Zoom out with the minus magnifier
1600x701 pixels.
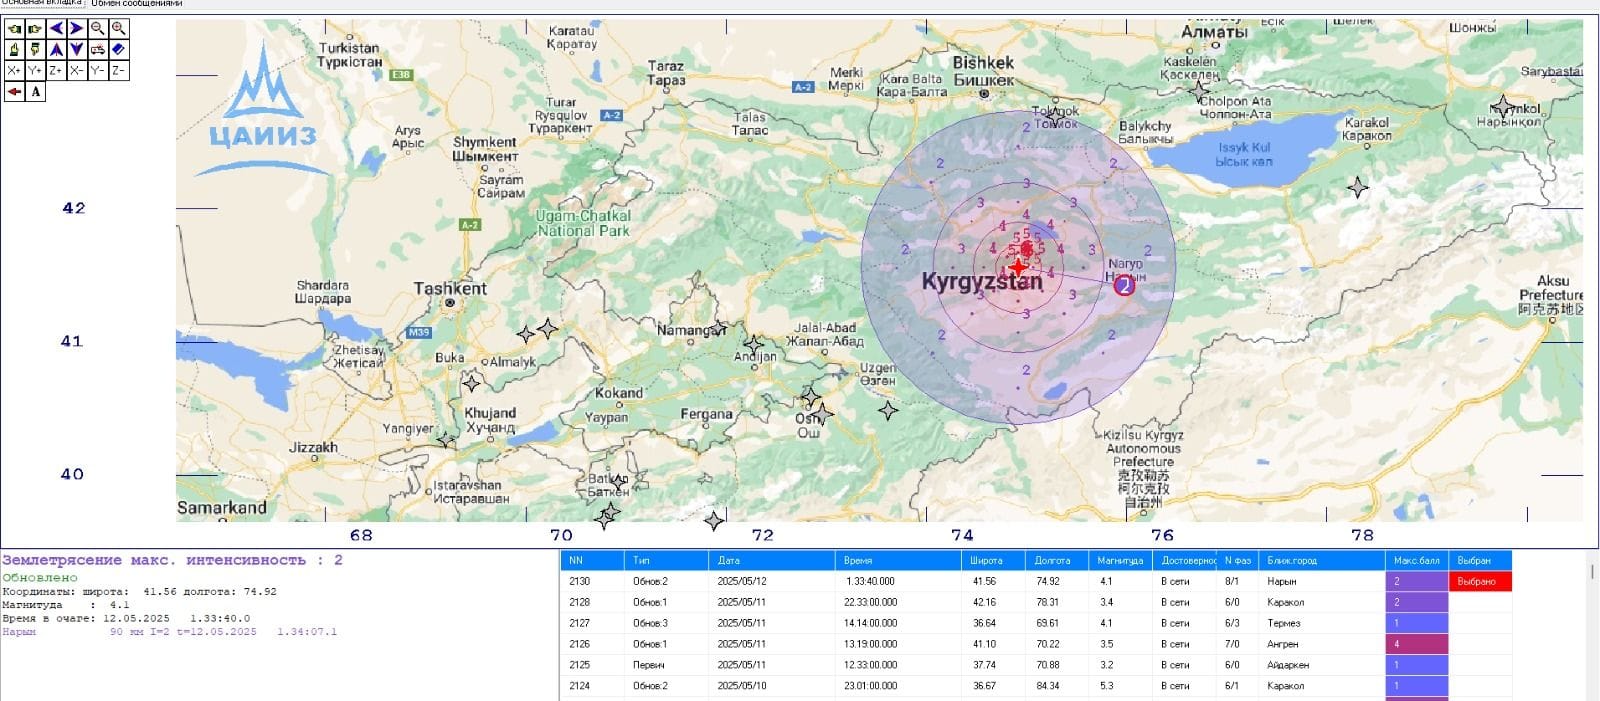pyautogui.click(x=98, y=28)
